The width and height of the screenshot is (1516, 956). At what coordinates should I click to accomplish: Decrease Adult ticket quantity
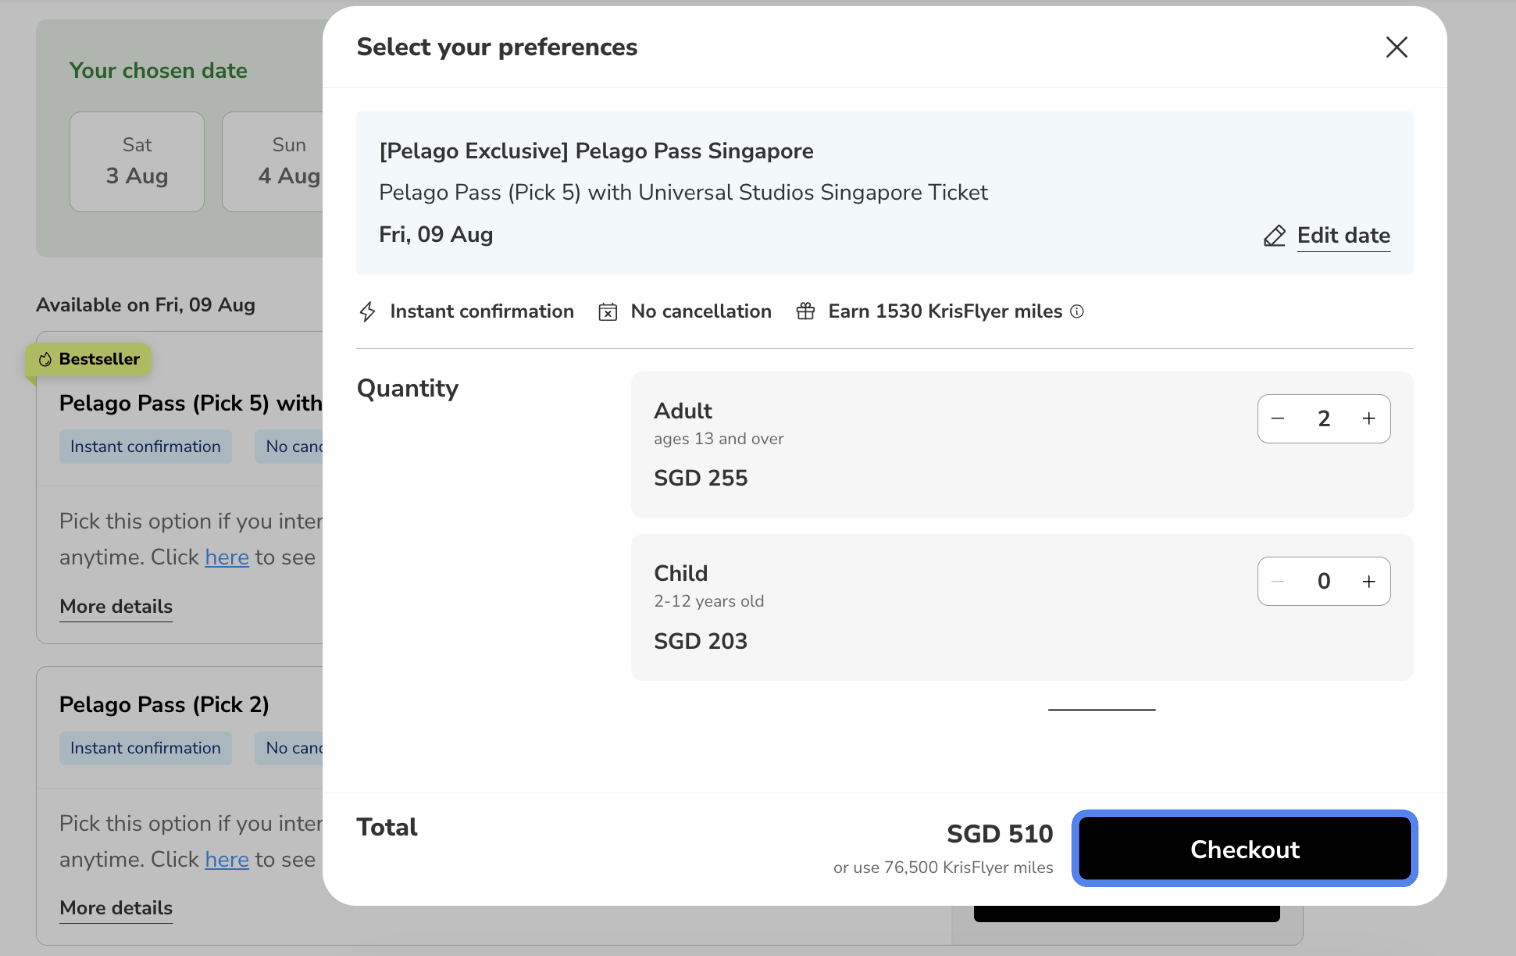(1278, 419)
